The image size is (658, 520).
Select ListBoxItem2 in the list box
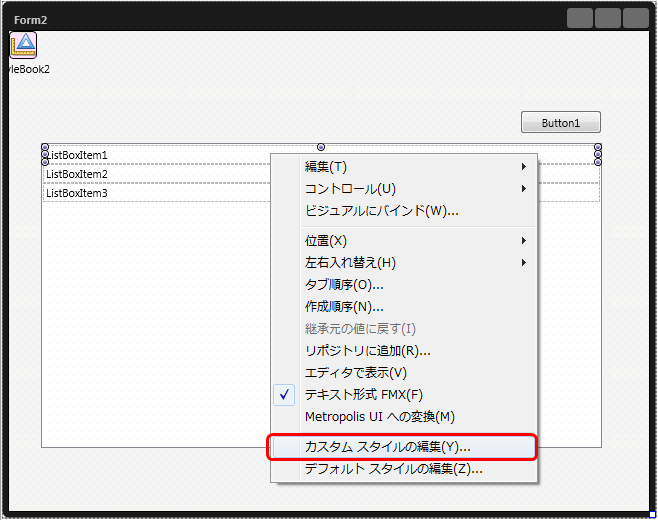click(77, 174)
